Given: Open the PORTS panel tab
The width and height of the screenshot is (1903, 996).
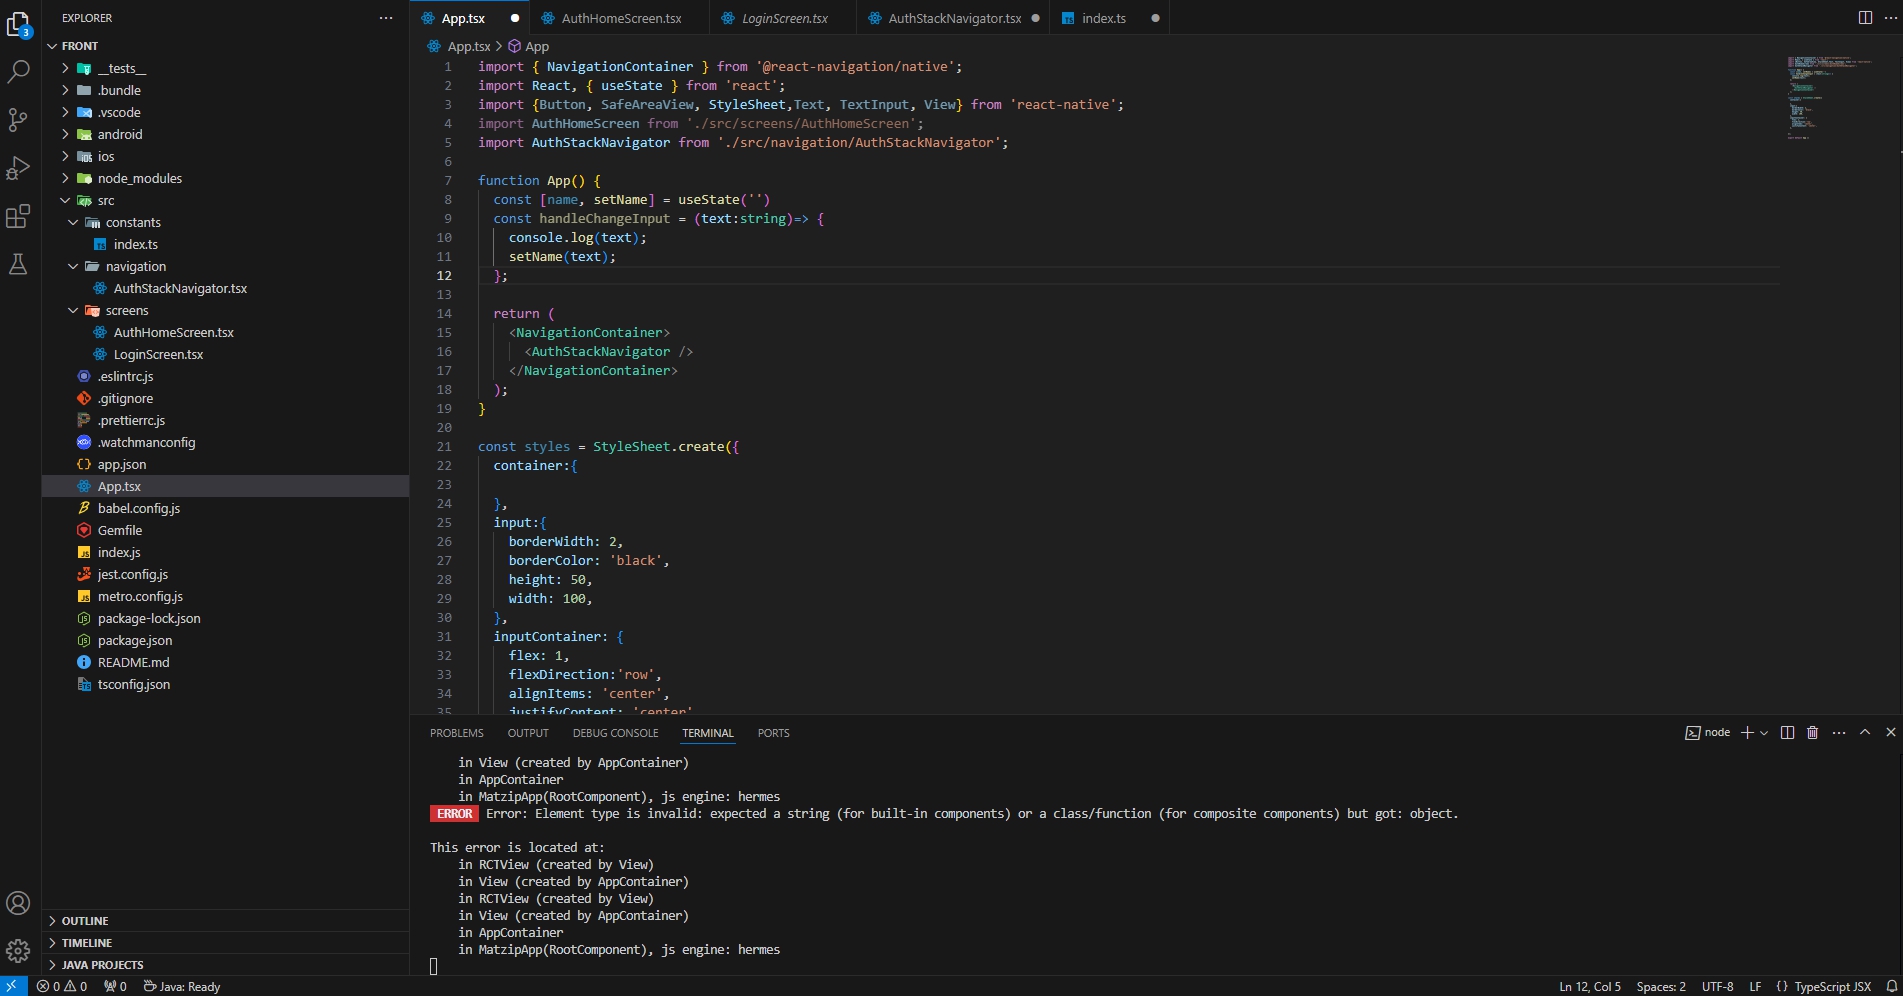Looking at the screenshot, I should pyautogui.click(x=773, y=733).
